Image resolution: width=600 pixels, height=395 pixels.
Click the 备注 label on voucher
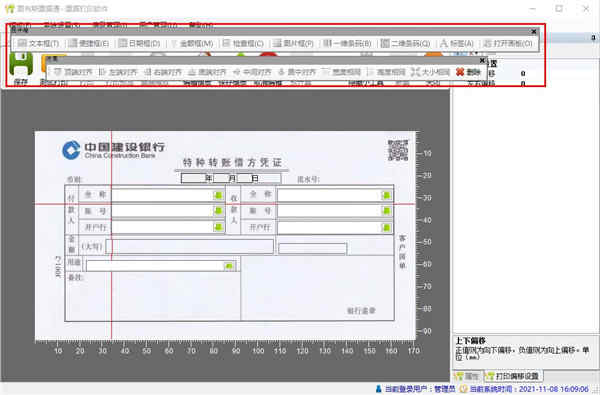76,277
